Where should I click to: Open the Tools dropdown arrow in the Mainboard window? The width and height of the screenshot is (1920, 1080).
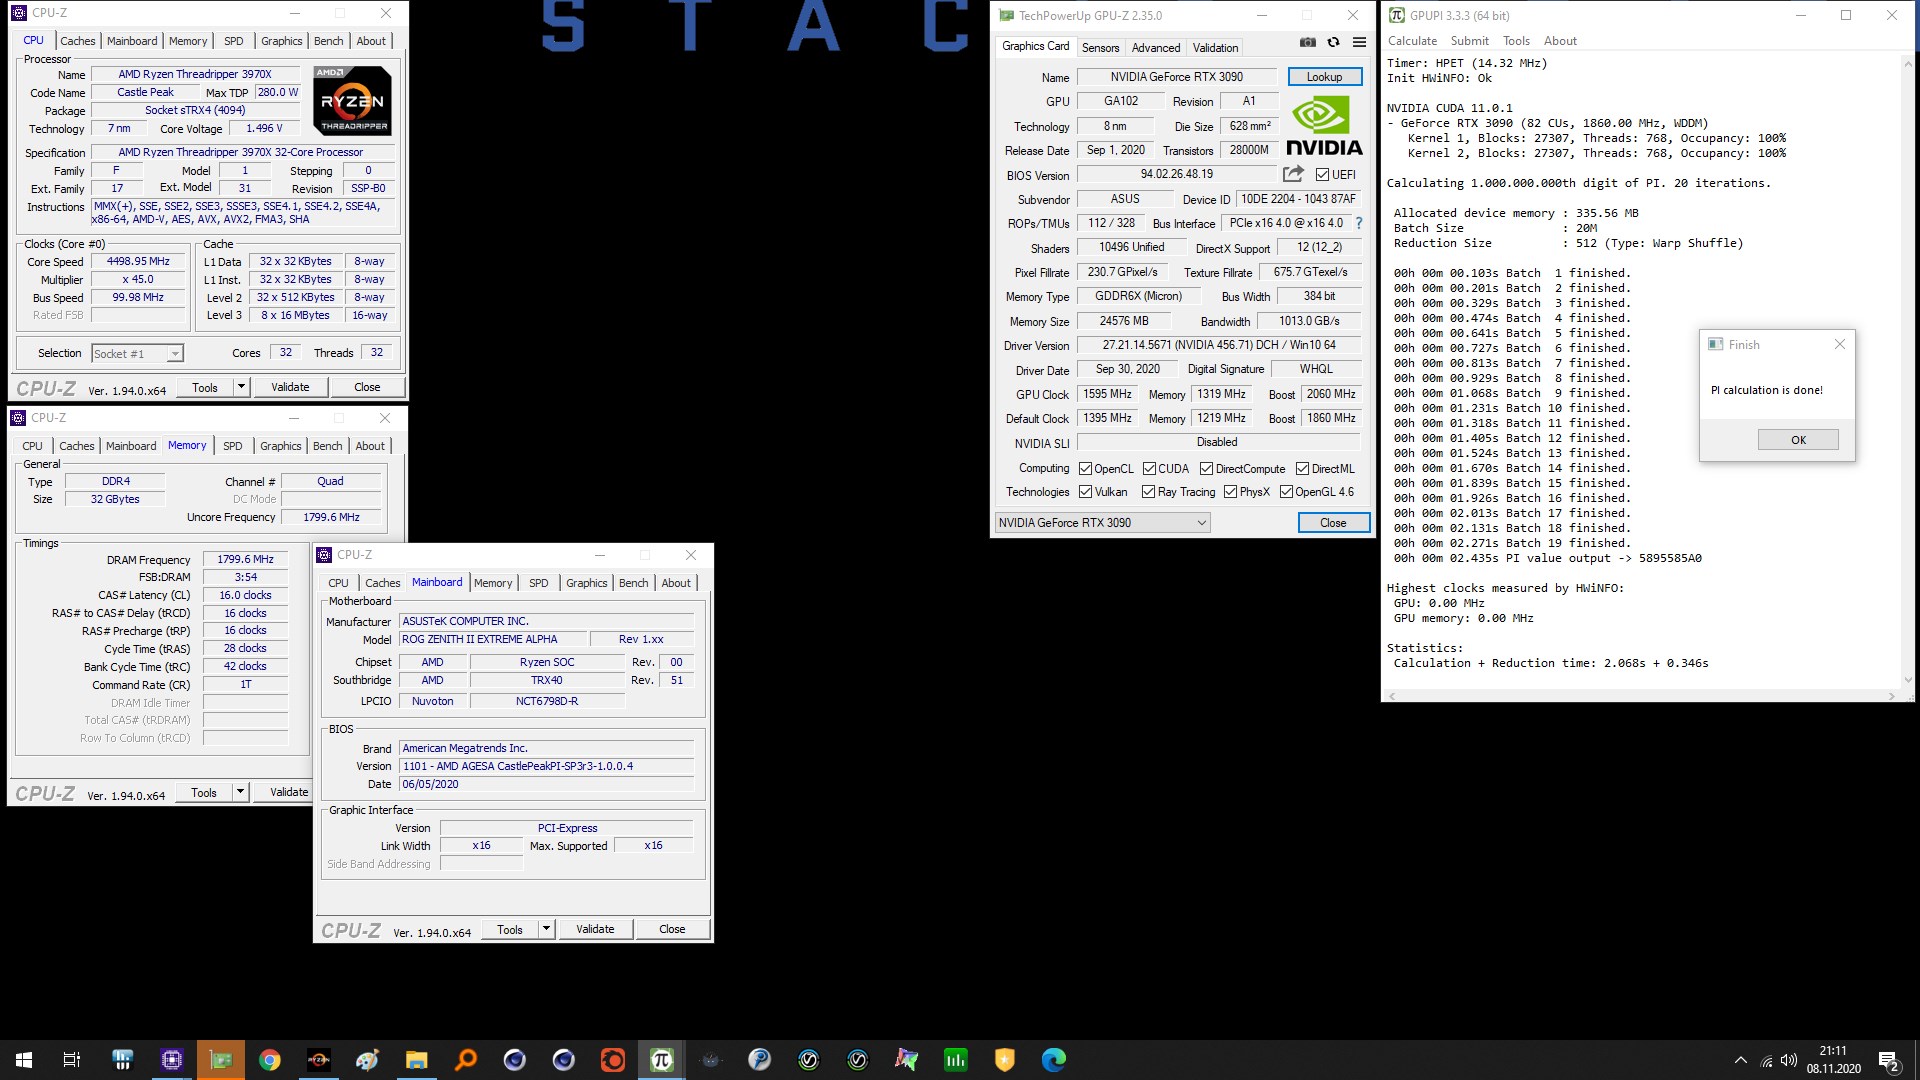[x=546, y=929]
